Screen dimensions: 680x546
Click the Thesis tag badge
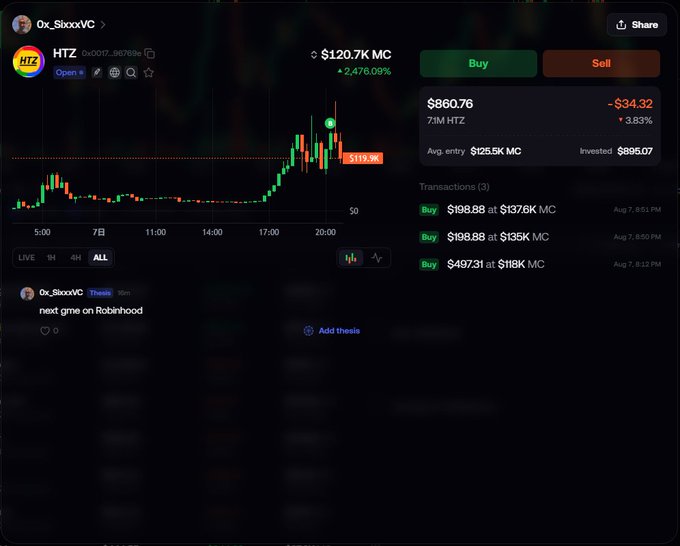[x=100, y=293]
